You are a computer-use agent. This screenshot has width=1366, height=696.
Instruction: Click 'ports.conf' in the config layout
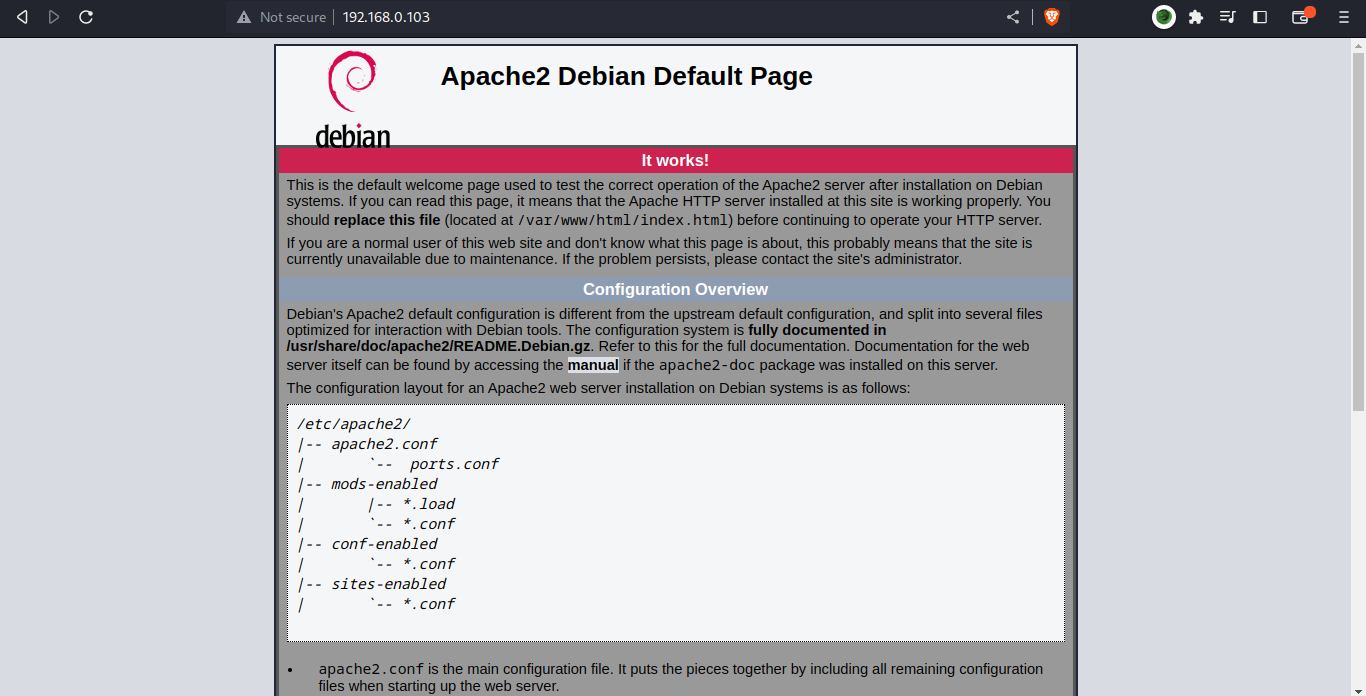454,464
